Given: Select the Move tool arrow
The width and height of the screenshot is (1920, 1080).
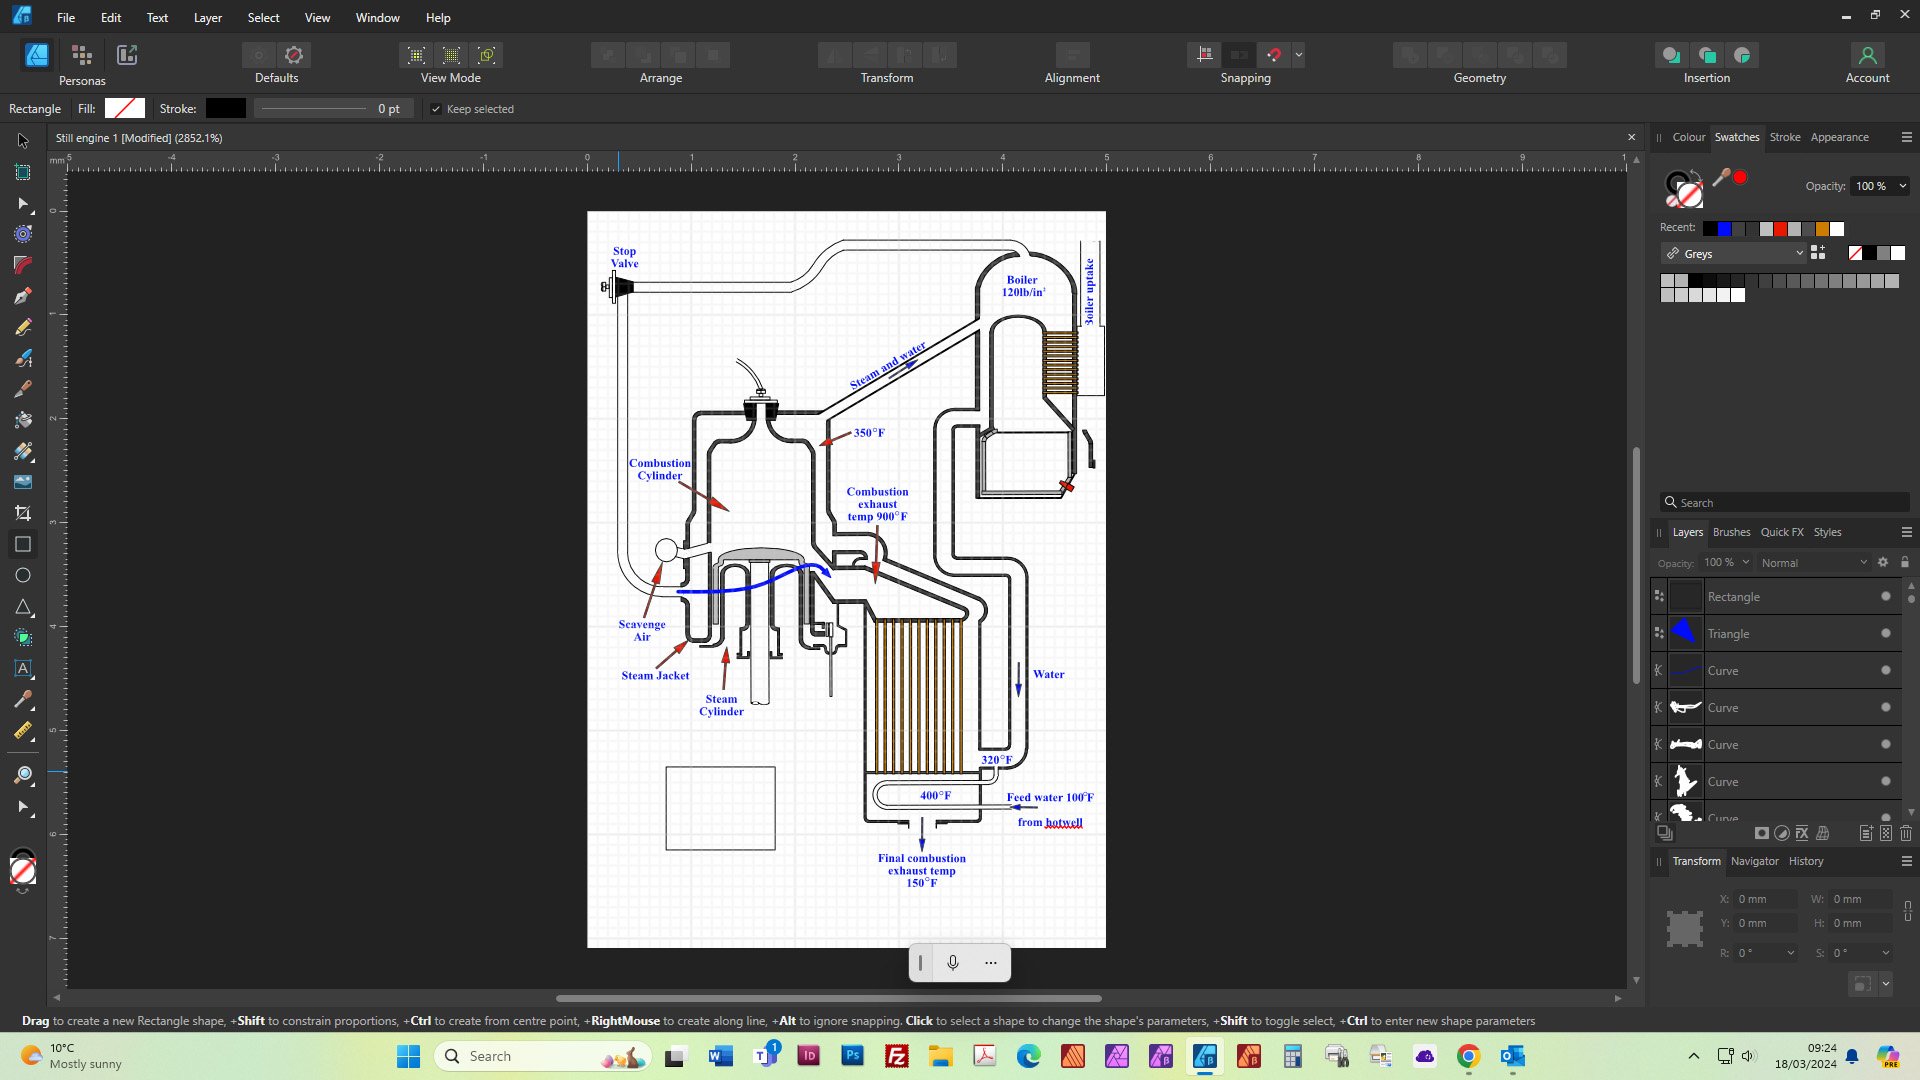Looking at the screenshot, I should click(22, 141).
